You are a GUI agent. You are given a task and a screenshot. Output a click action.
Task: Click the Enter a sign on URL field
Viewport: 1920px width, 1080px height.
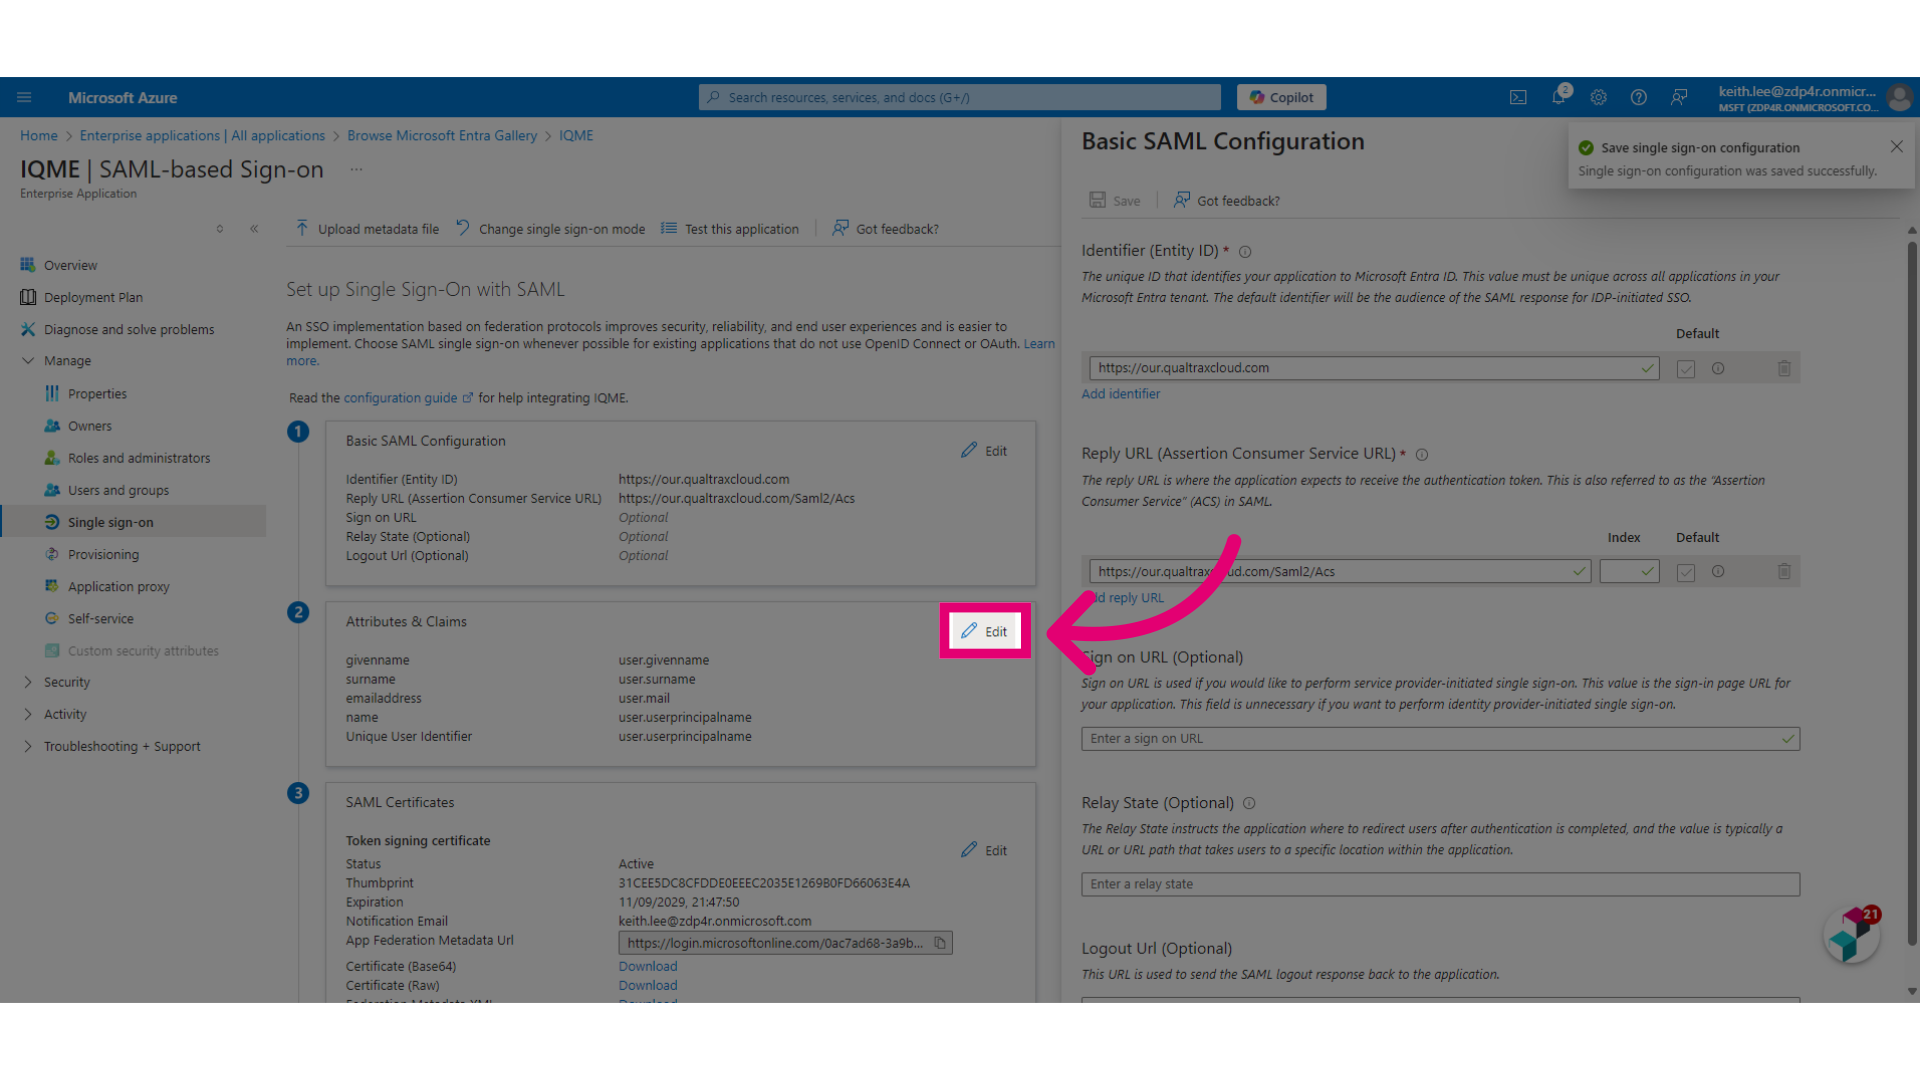pyautogui.click(x=1440, y=739)
